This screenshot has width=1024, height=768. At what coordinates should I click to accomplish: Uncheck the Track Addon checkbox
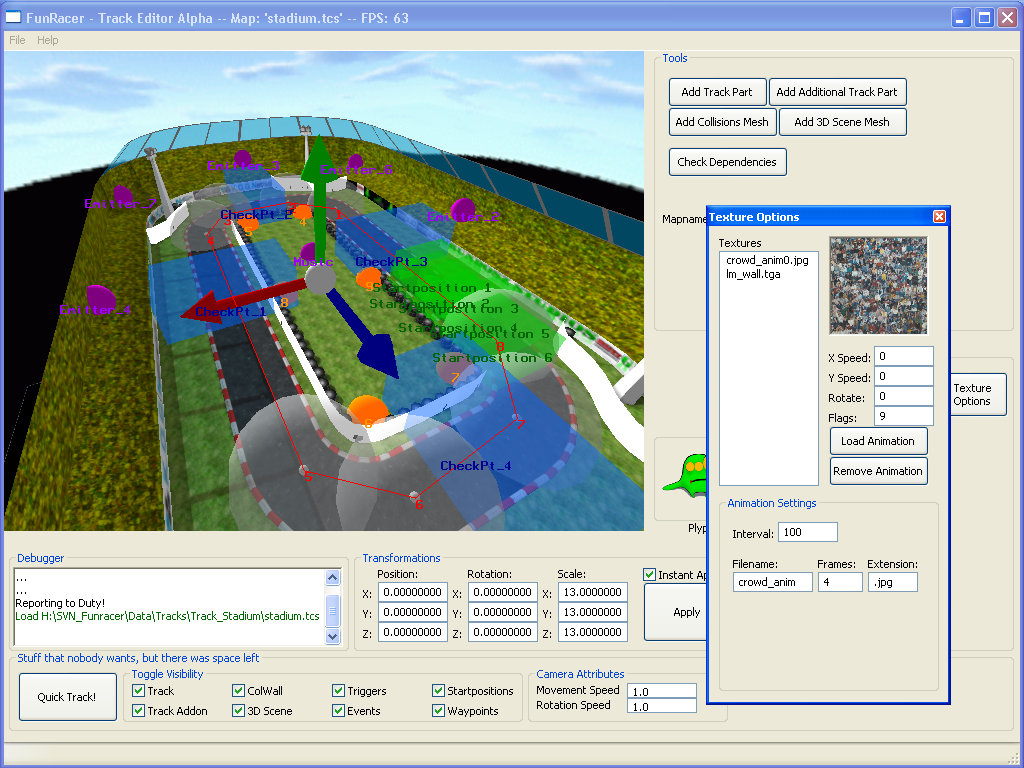(139, 711)
